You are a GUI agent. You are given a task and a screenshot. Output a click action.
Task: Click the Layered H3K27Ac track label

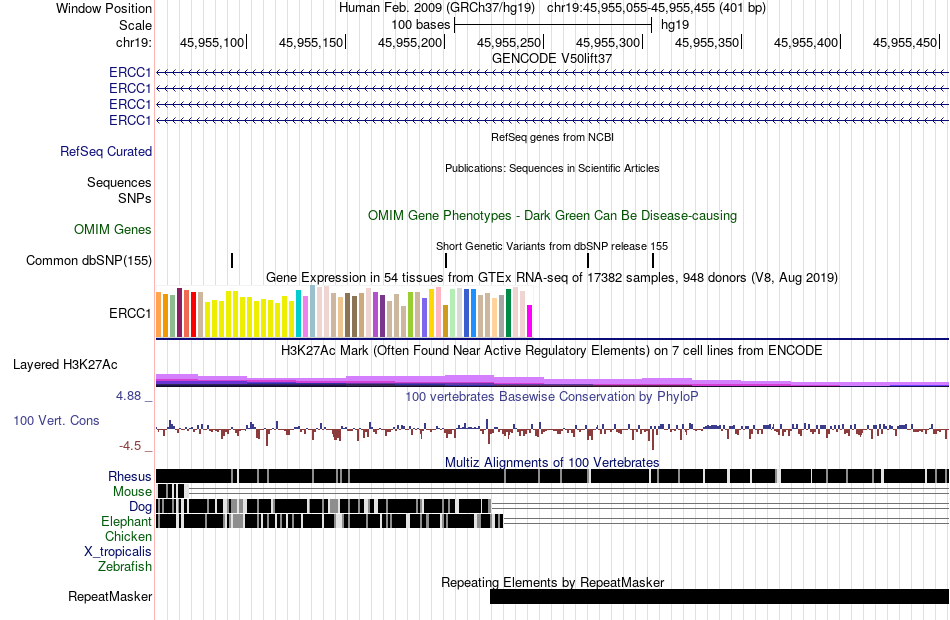(65, 365)
